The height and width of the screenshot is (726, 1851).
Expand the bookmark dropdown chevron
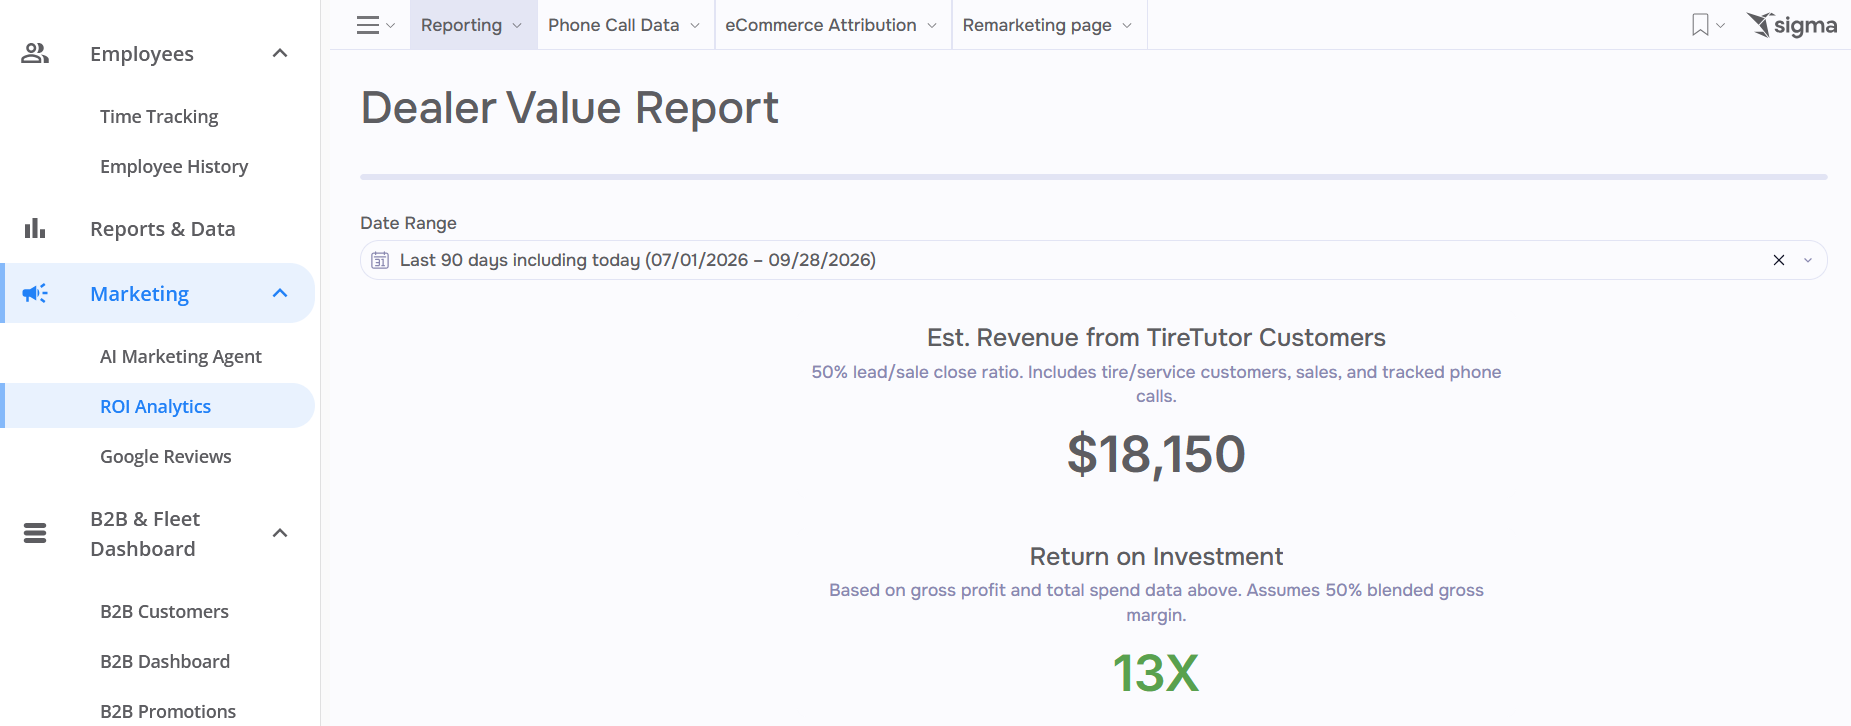[1721, 25]
